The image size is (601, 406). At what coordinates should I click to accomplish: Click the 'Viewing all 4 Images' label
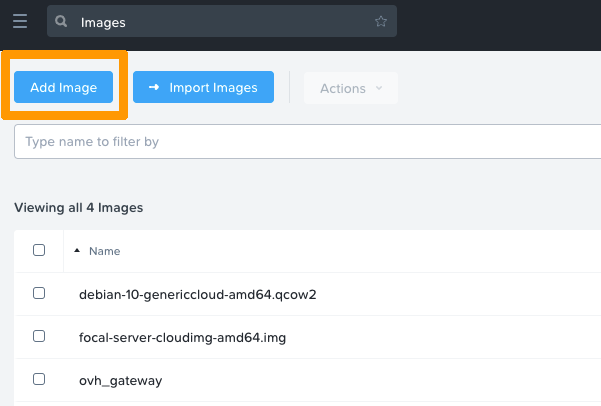click(78, 208)
